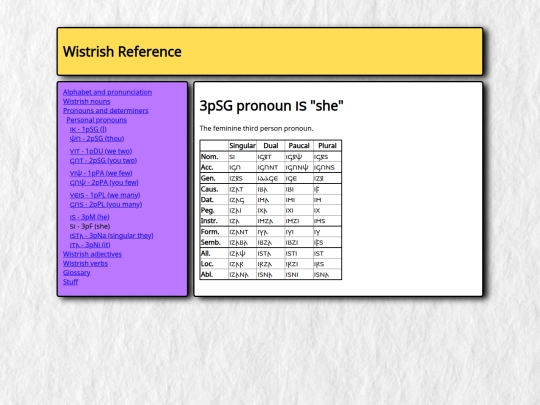The width and height of the screenshot is (540, 405).
Task: Go to Wistrish adjectives page
Action: (x=92, y=255)
